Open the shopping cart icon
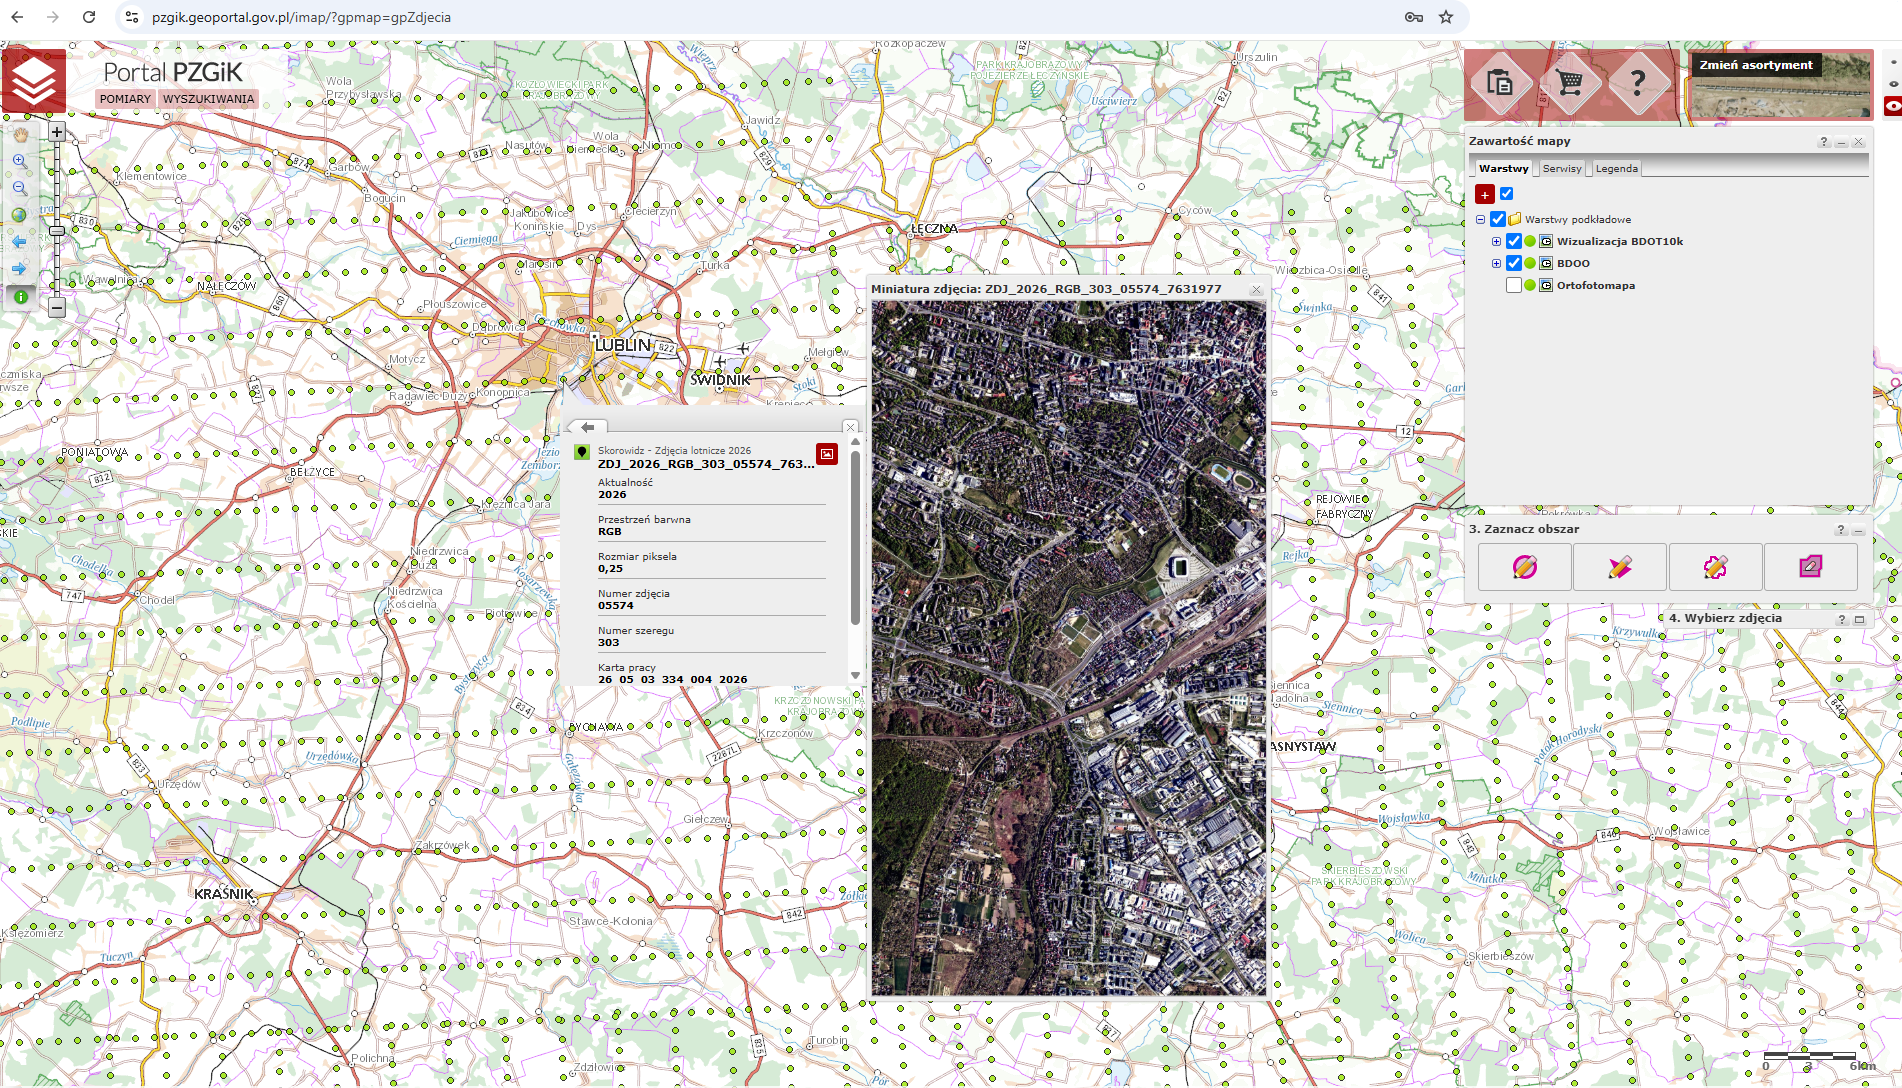1902x1088 pixels. 1569,83
